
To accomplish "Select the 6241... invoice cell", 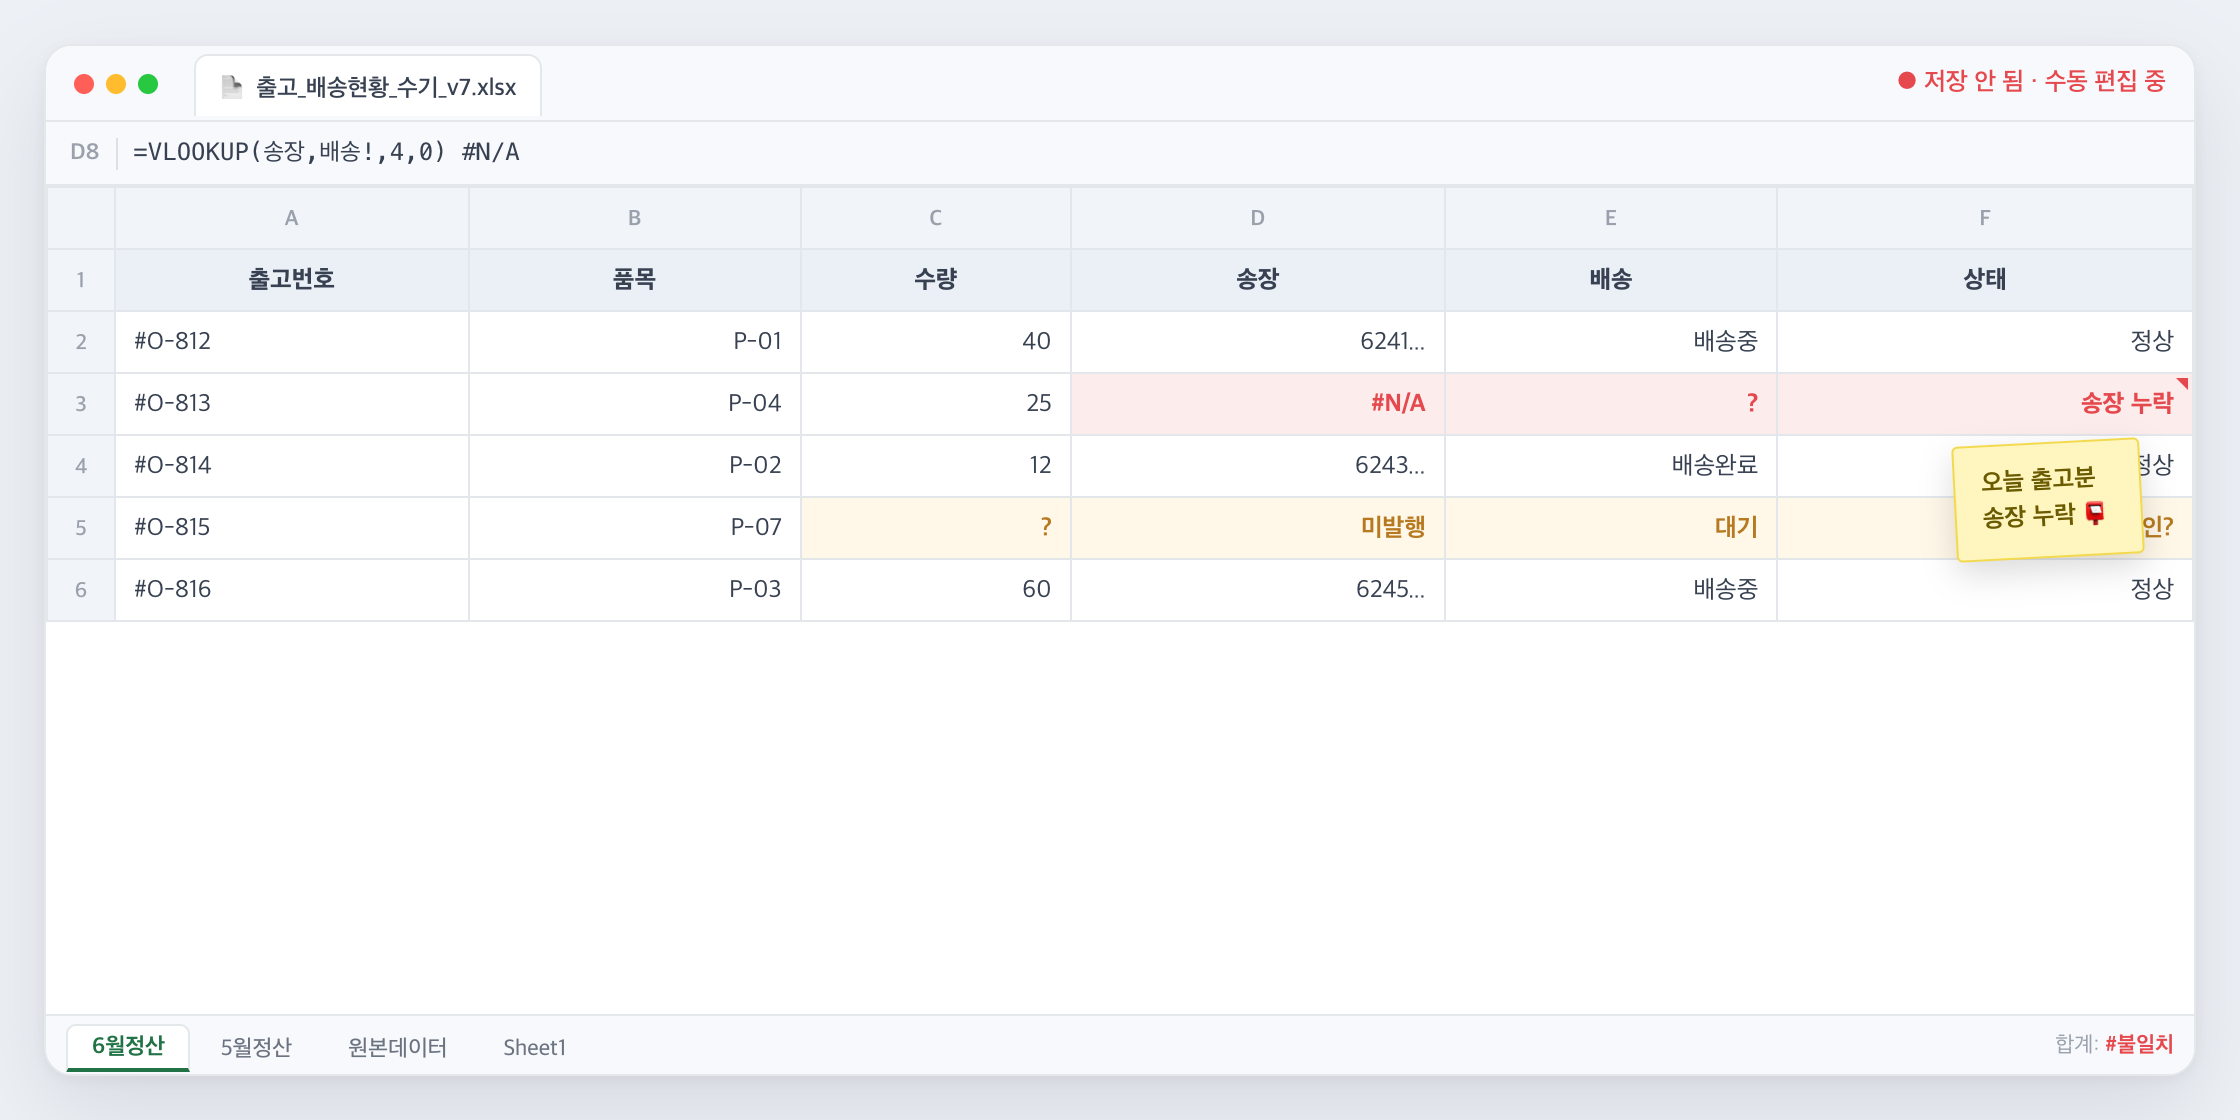I will pos(1257,342).
